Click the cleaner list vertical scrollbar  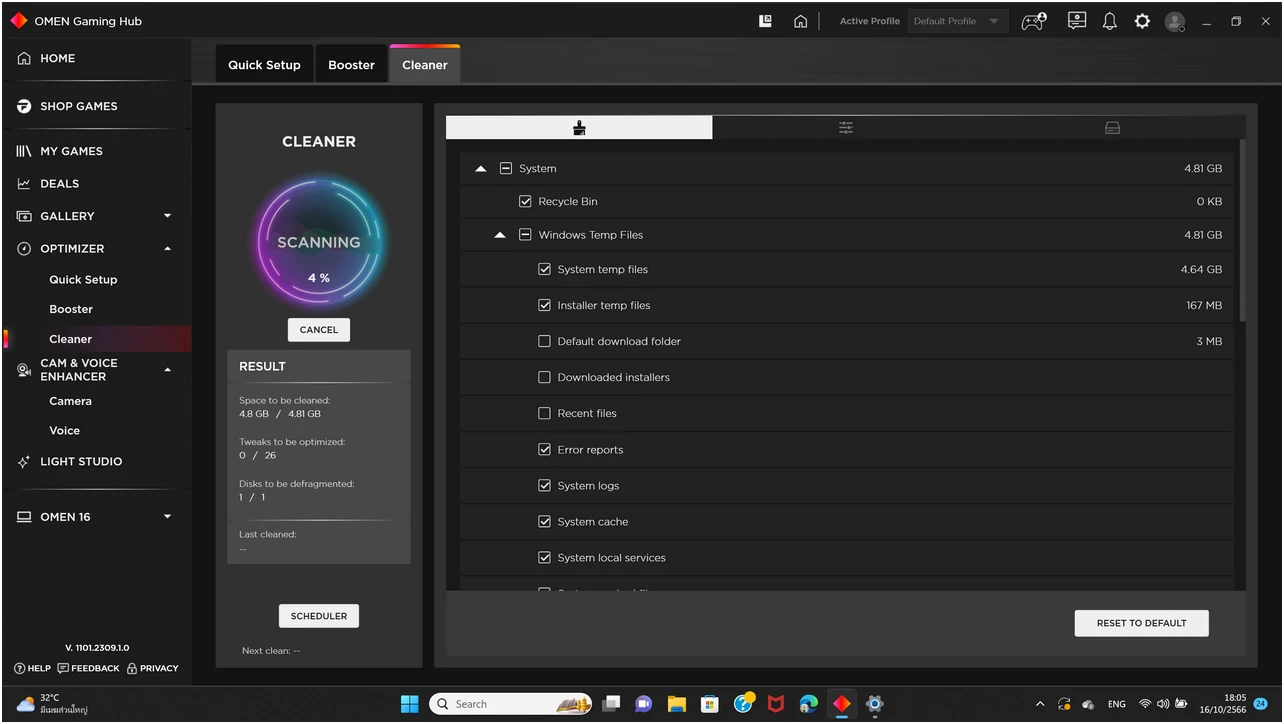pos(1242,231)
